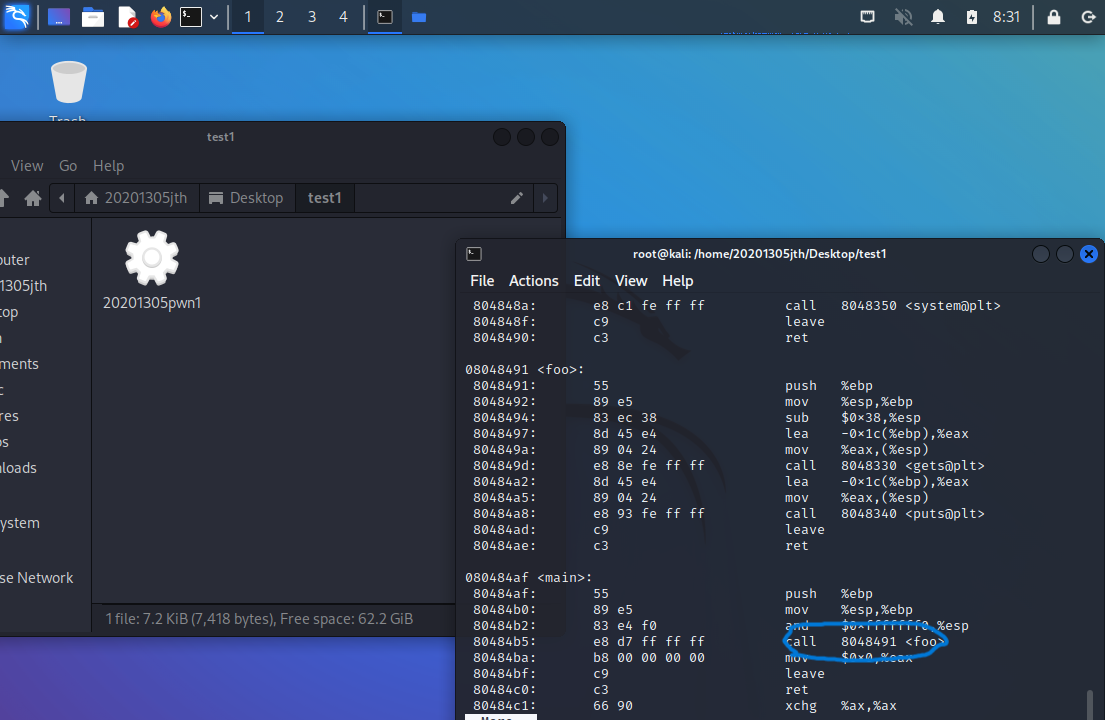Viewport: 1105px width, 720px height.
Task: Open the File menu in terminal
Action: point(482,280)
